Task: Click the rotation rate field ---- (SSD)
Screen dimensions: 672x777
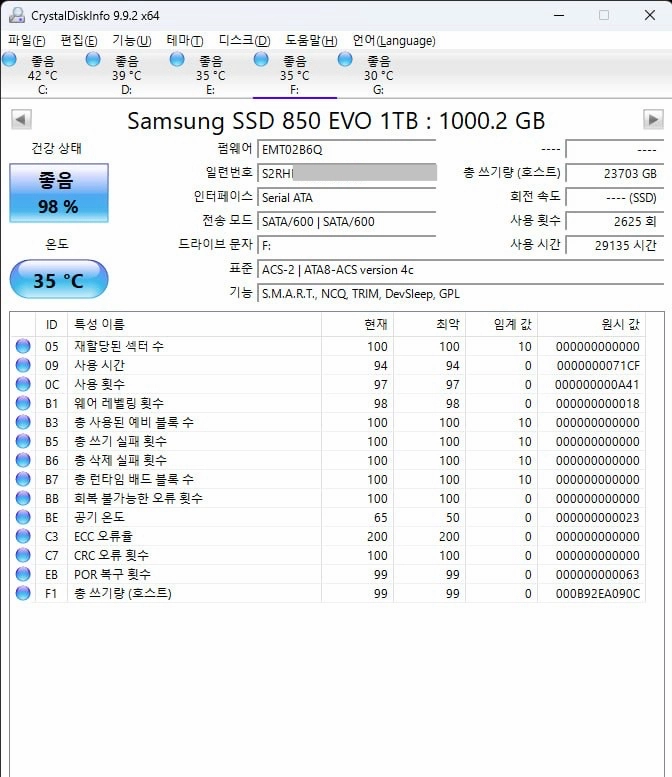Action: tap(615, 198)
